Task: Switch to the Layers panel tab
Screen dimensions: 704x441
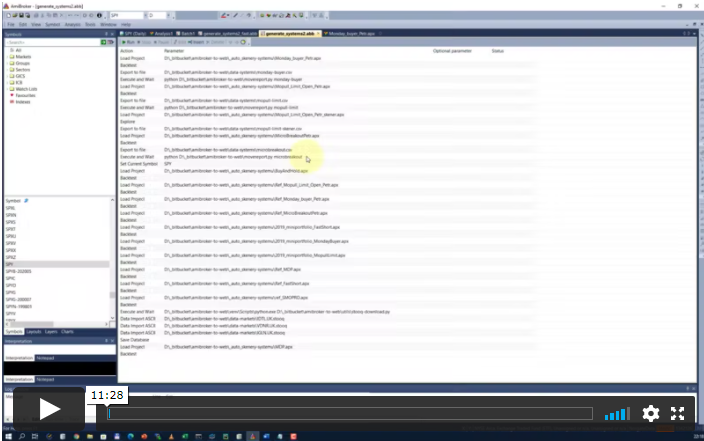Action: pos(51,331)
